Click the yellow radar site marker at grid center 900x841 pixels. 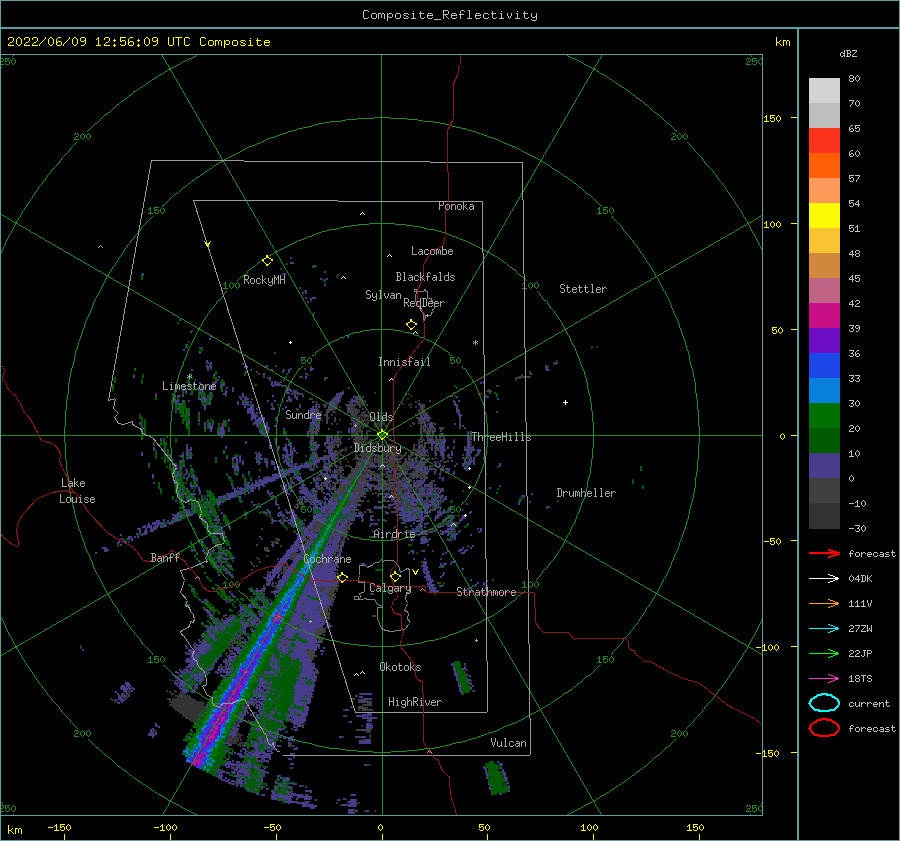click(382, 435)
